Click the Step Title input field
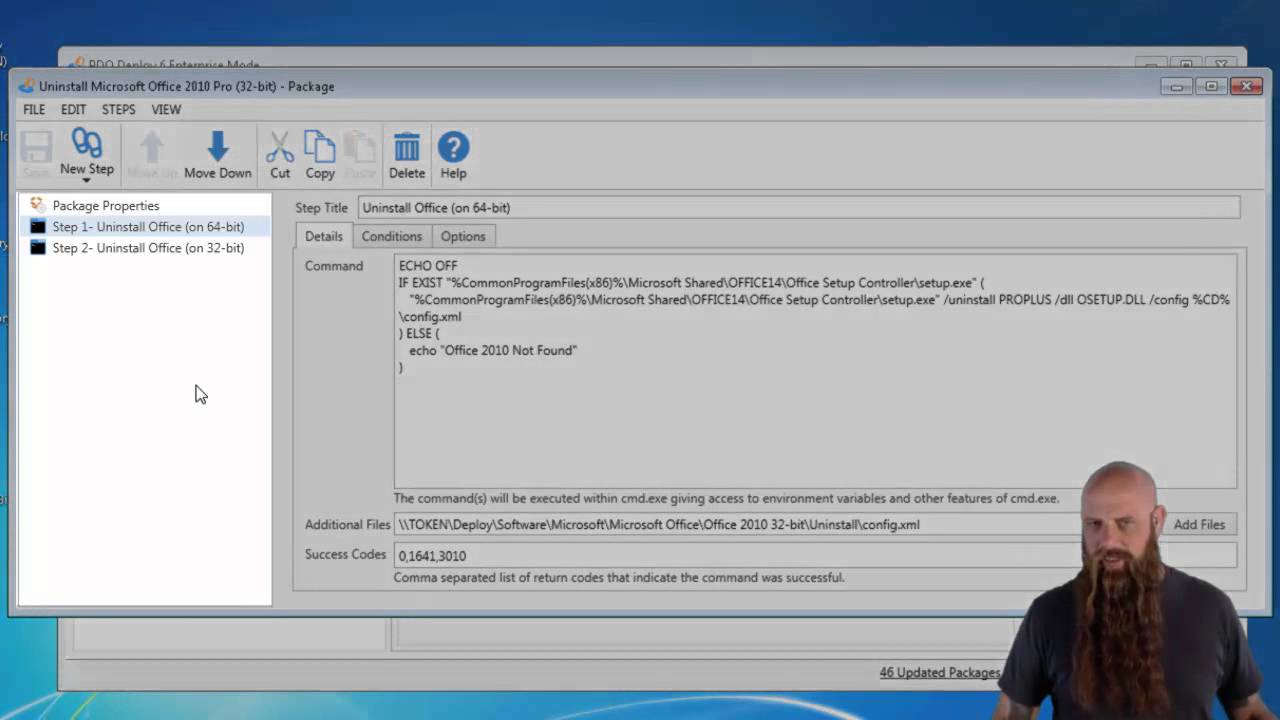 coord(799,207)
